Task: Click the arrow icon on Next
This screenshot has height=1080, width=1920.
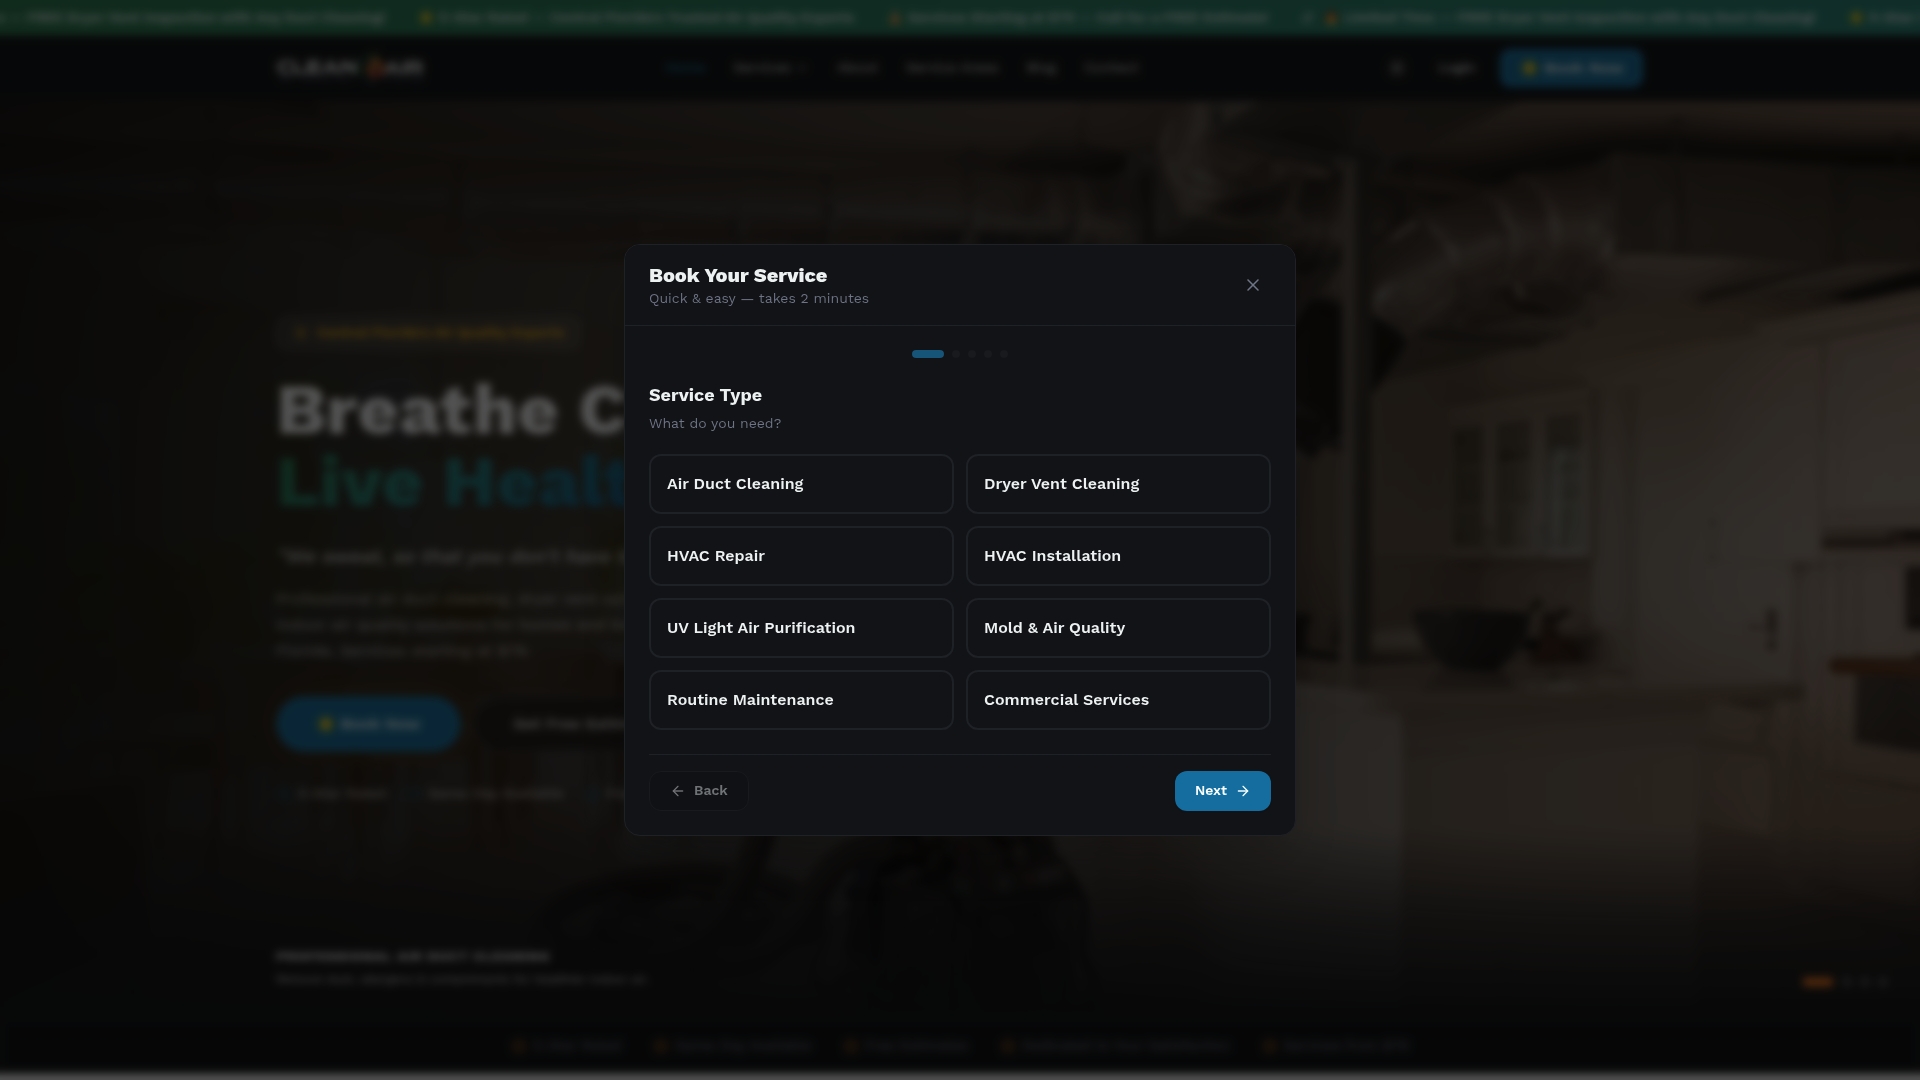Action: 1243,791
